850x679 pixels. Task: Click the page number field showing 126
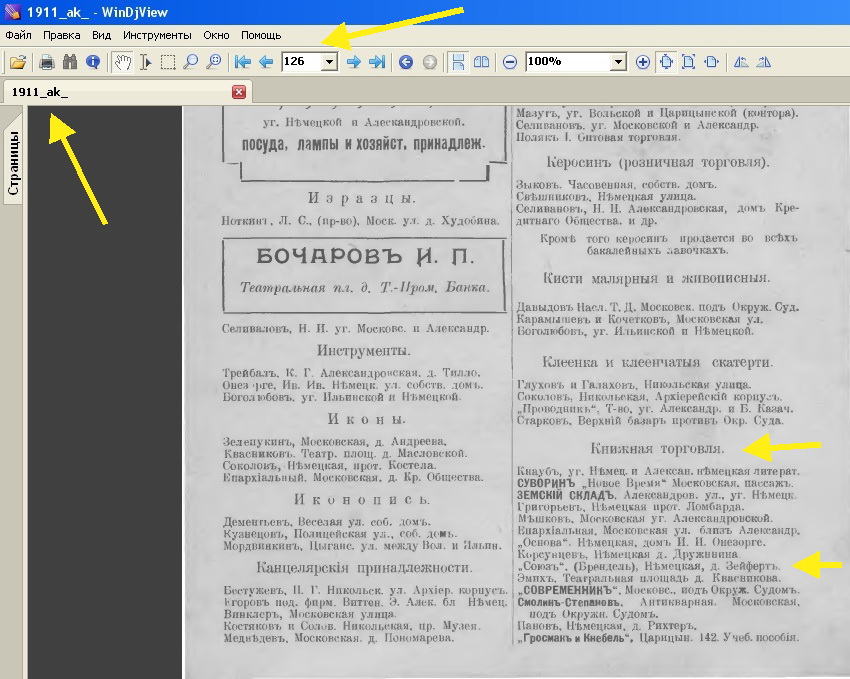302,62
